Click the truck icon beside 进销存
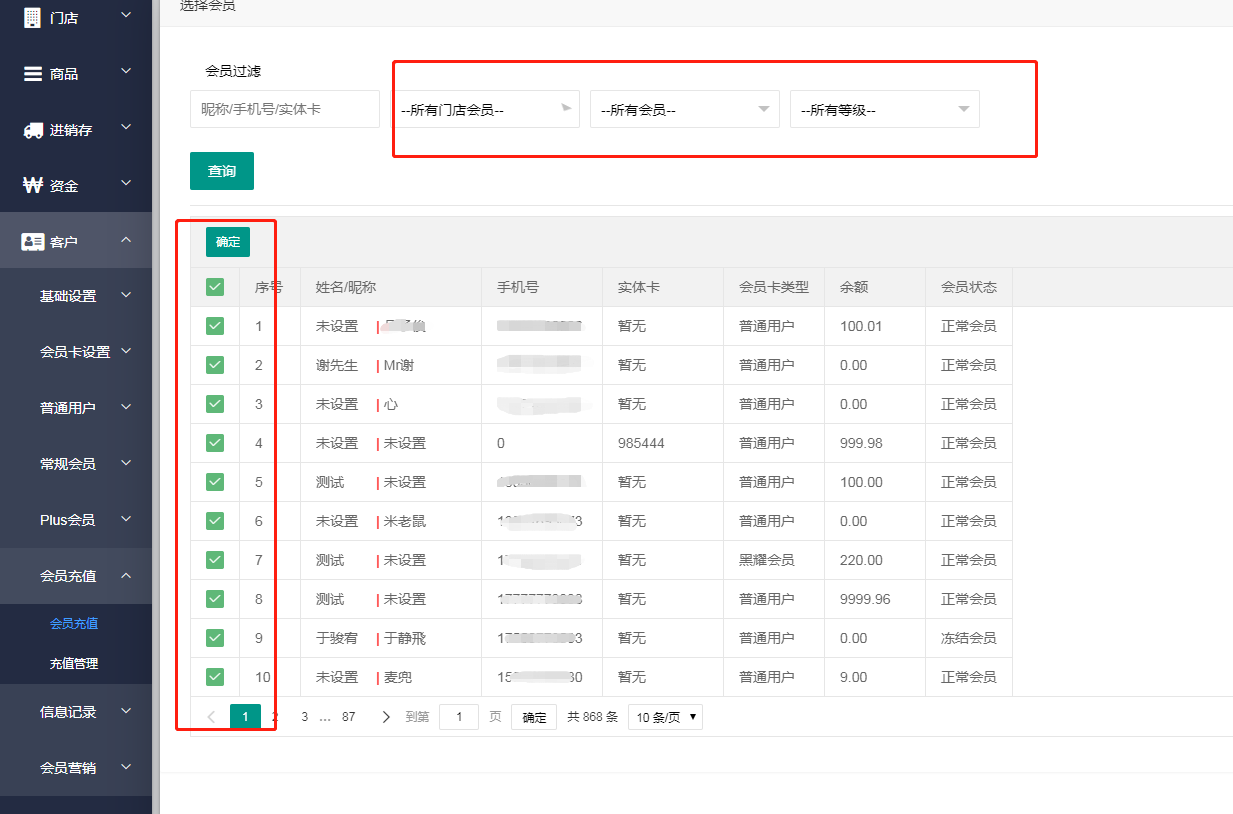Screen dimensions: 1233x814 click(33, 130)
